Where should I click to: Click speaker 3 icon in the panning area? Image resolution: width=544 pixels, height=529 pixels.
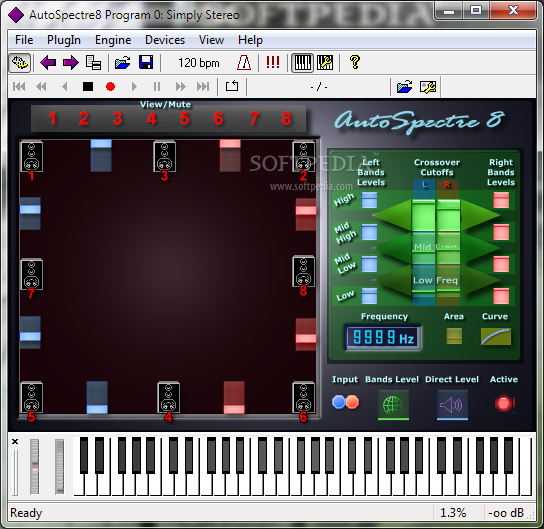tap(164, 156)
